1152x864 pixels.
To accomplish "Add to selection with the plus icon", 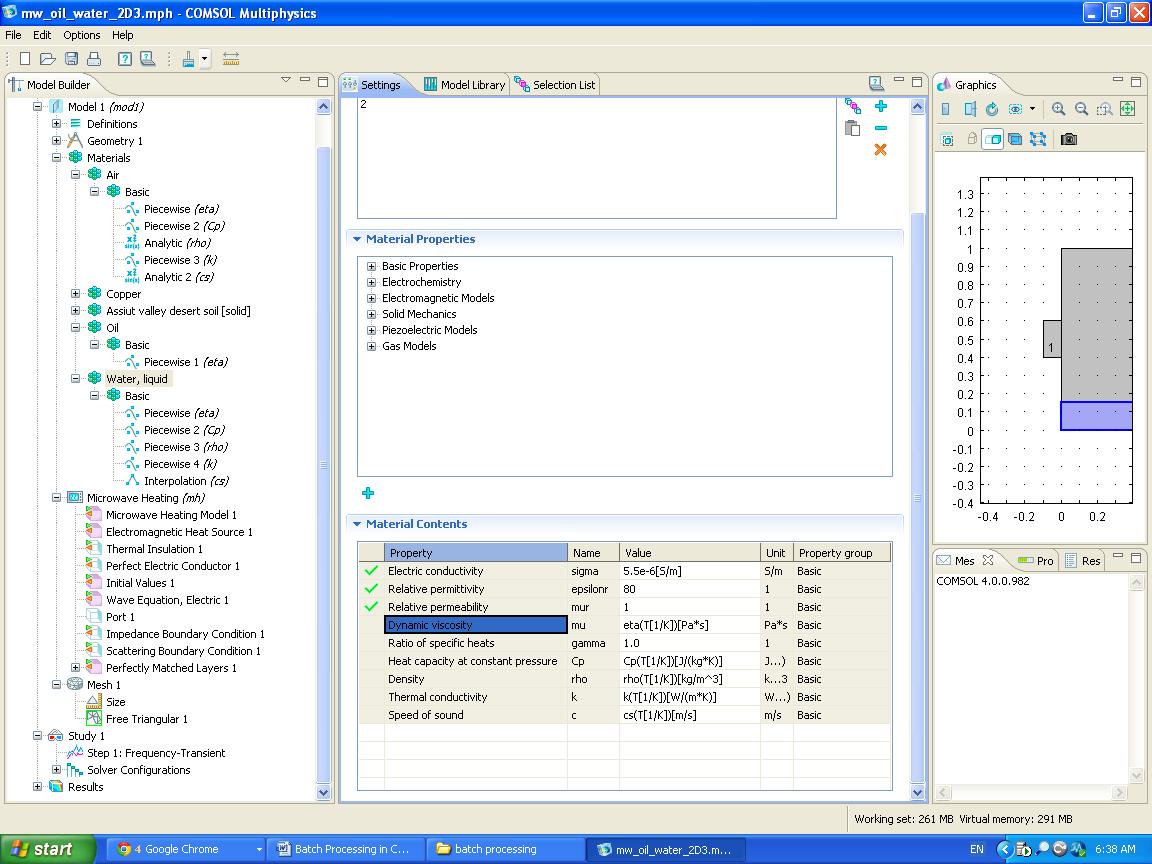I will (881, 107).
